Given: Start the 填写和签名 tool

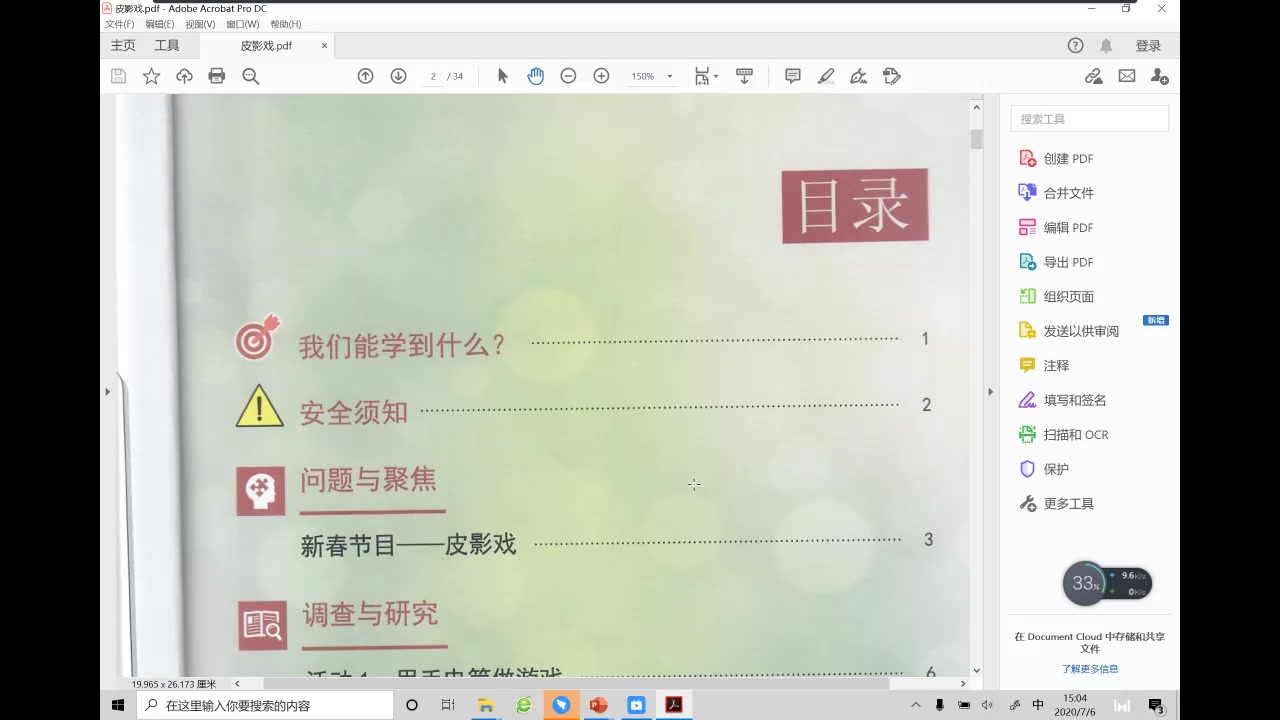Looking at the screenshot, I should pos(1072,399).
